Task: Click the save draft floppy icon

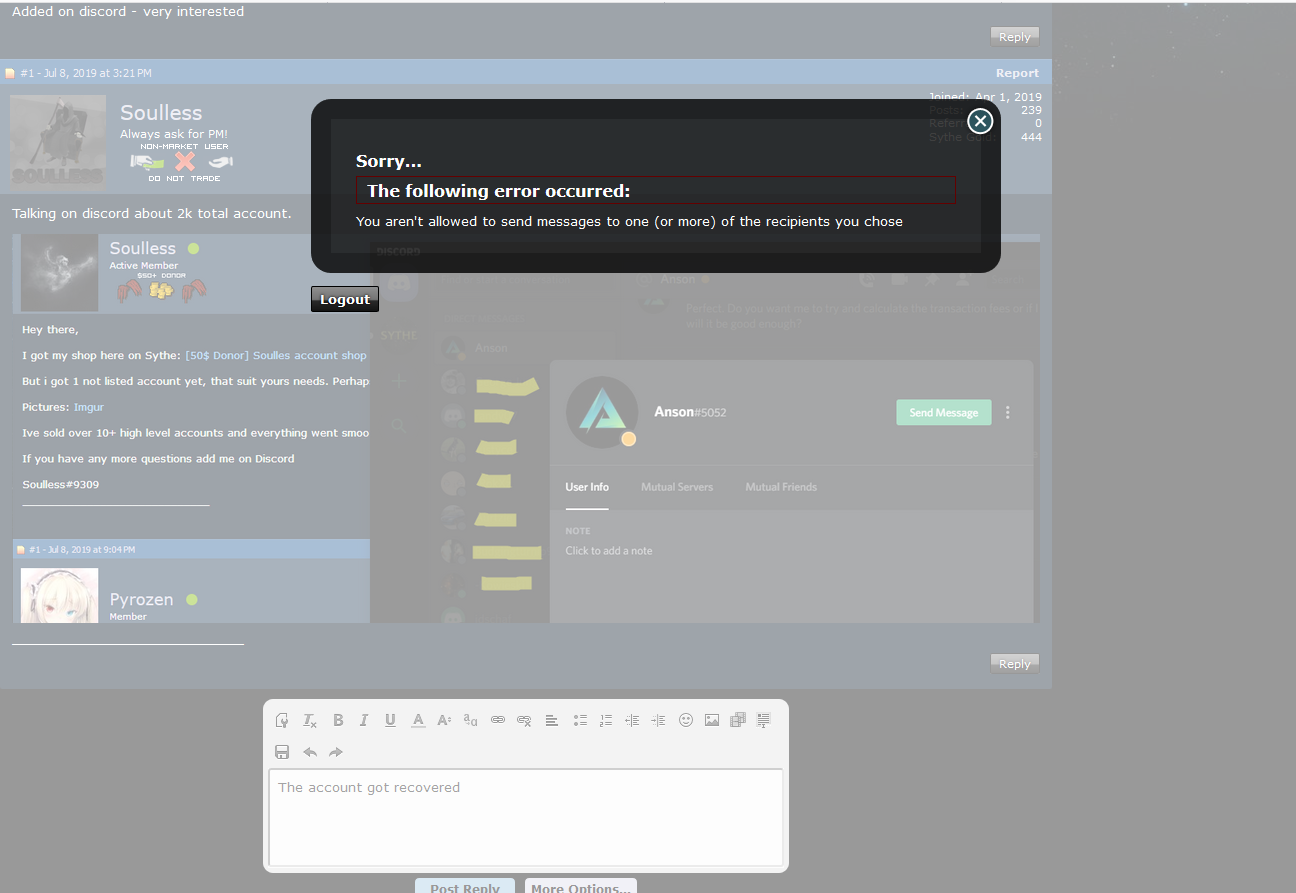Action: pyautogui.click(x=282, y=752)
